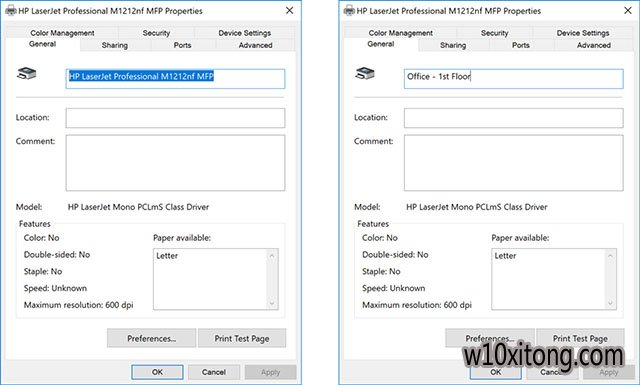Click Location field in right dialog
This screenshot has width=640, height=385.
click(513, 118)
